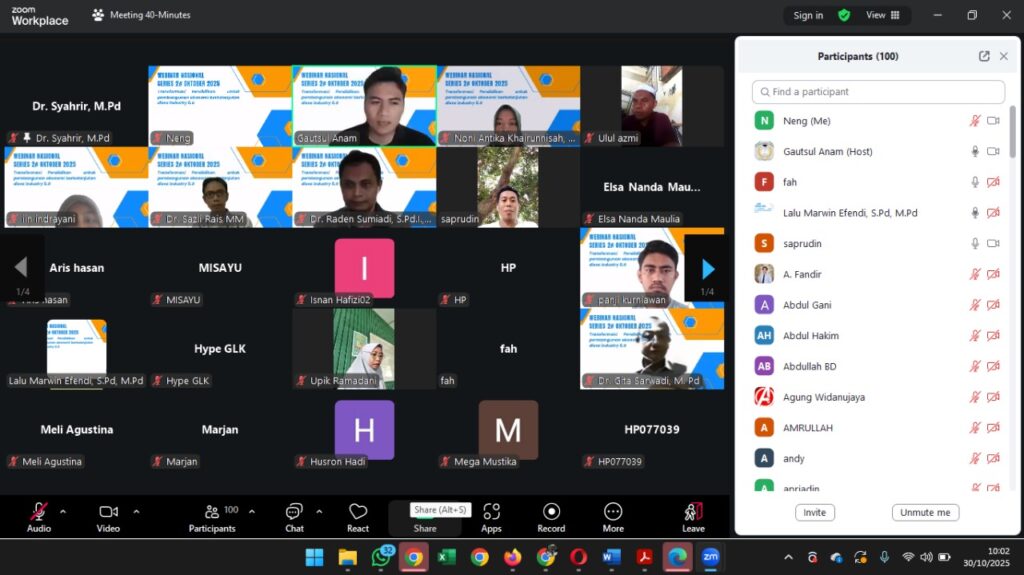Viewport: 1024px width, 575px height.
Task: Select Gautsul Anam (Host) in participants list
Action: pyautogui.click(x=827, y=152)
